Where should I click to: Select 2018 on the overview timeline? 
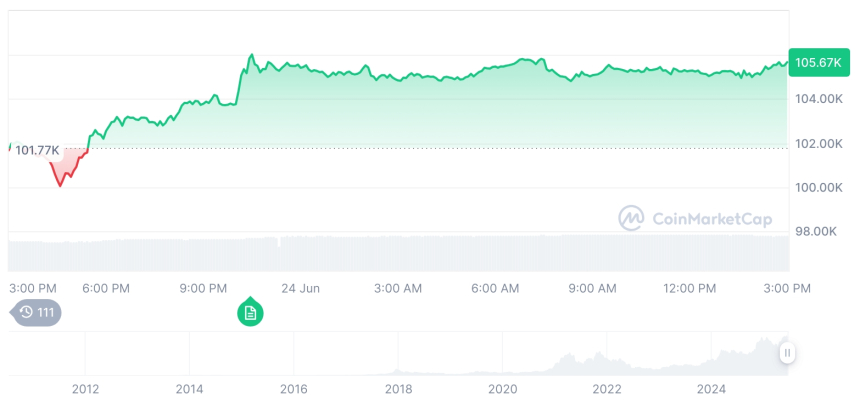[x=398, y=388]
